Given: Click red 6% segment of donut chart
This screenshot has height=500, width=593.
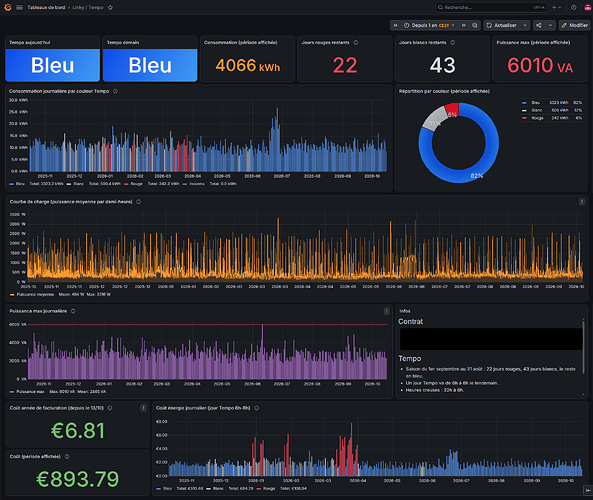Looking at the screenshot, I should coord(452,110).
